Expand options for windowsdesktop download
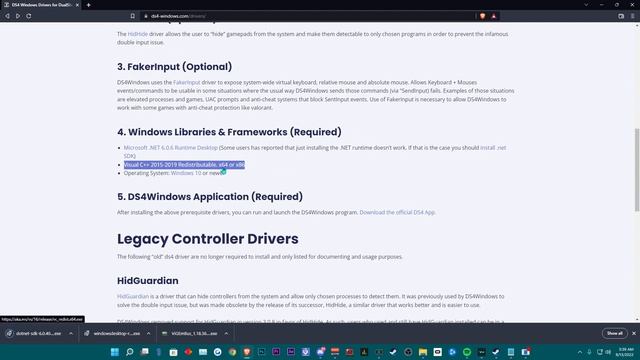Viewport: 640px width, 360px height. click(x=149, y=333)
